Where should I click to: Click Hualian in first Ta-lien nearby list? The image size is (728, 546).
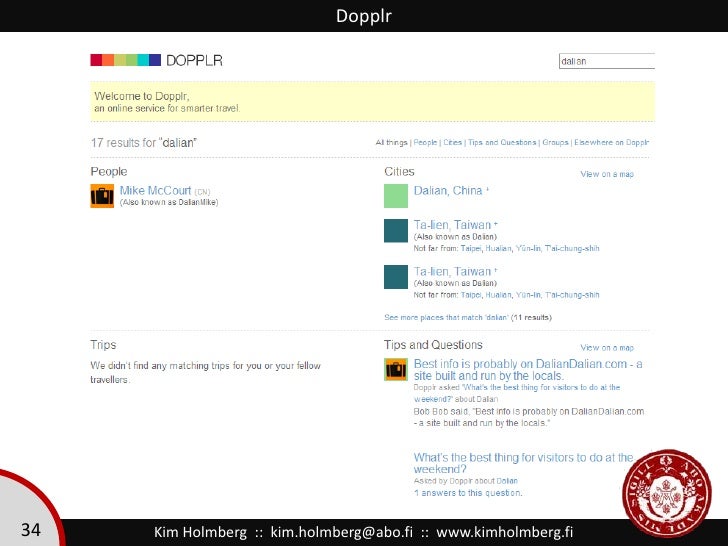click(x=498, y=248)
